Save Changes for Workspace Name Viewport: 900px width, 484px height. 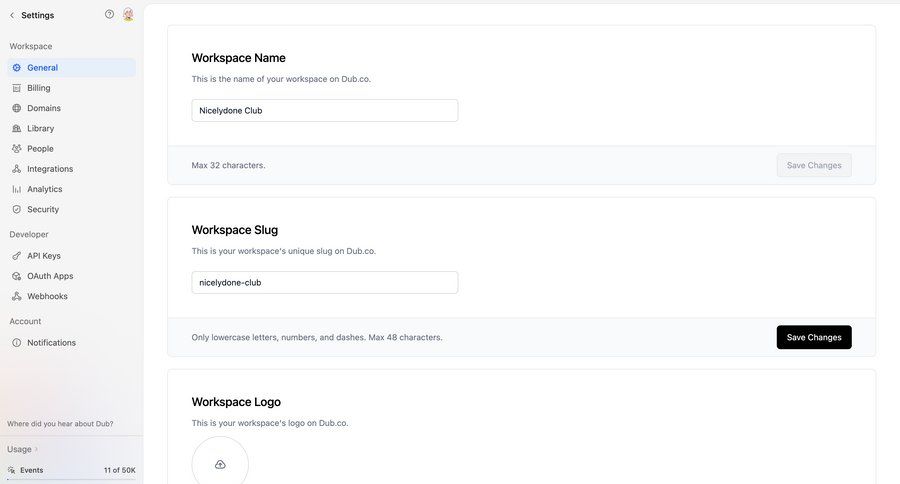click(814, 165)
